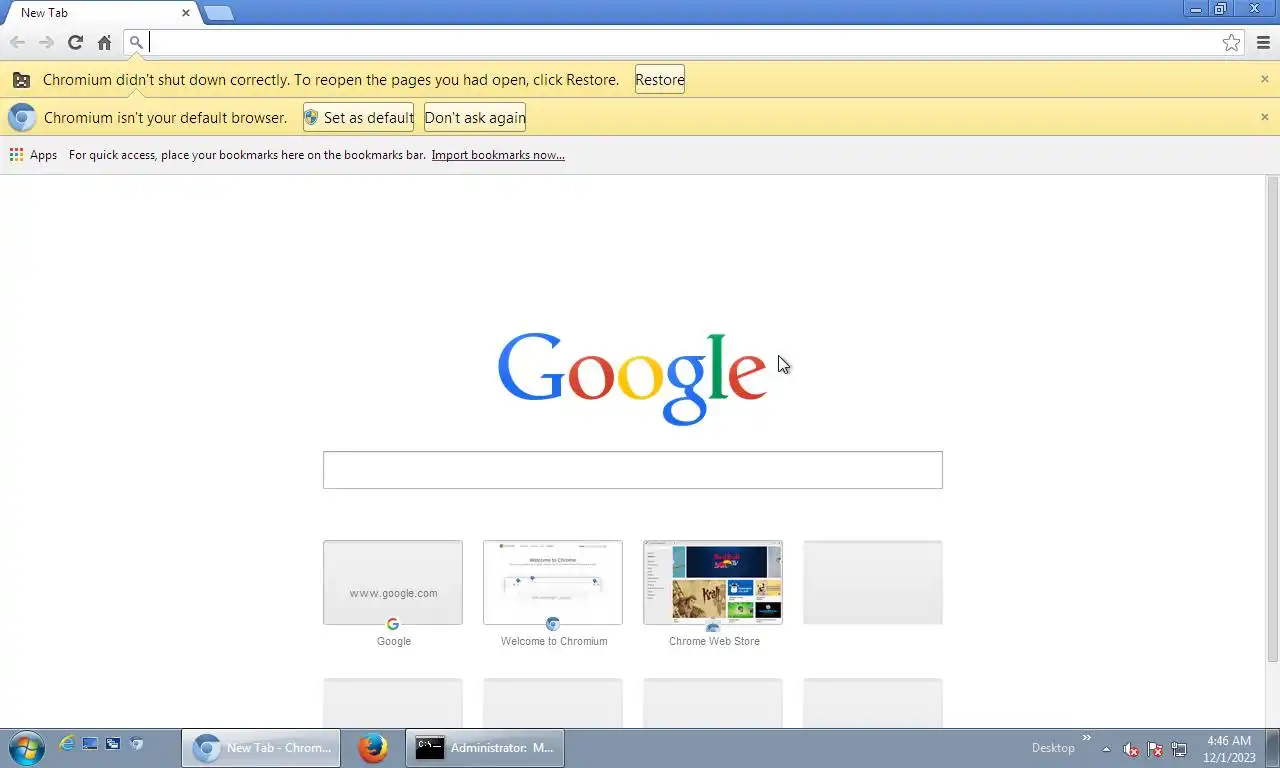
Task: Close the New Tab tab
Action: (185, 13)
